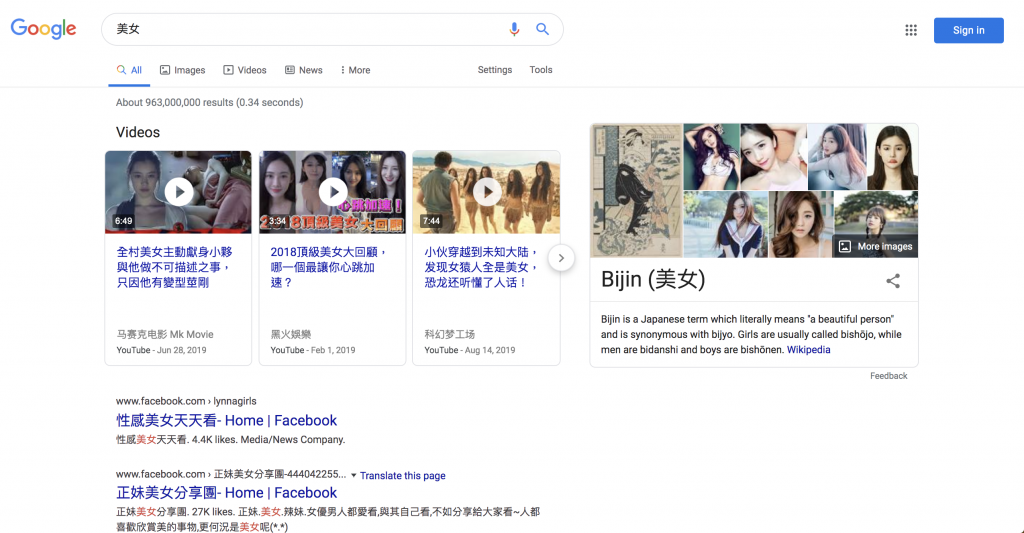Image resolution: width=1024 pixels, height=533 pixels.
Task: Play the 6:49 video thumbnail
Action: click(178, 191)
